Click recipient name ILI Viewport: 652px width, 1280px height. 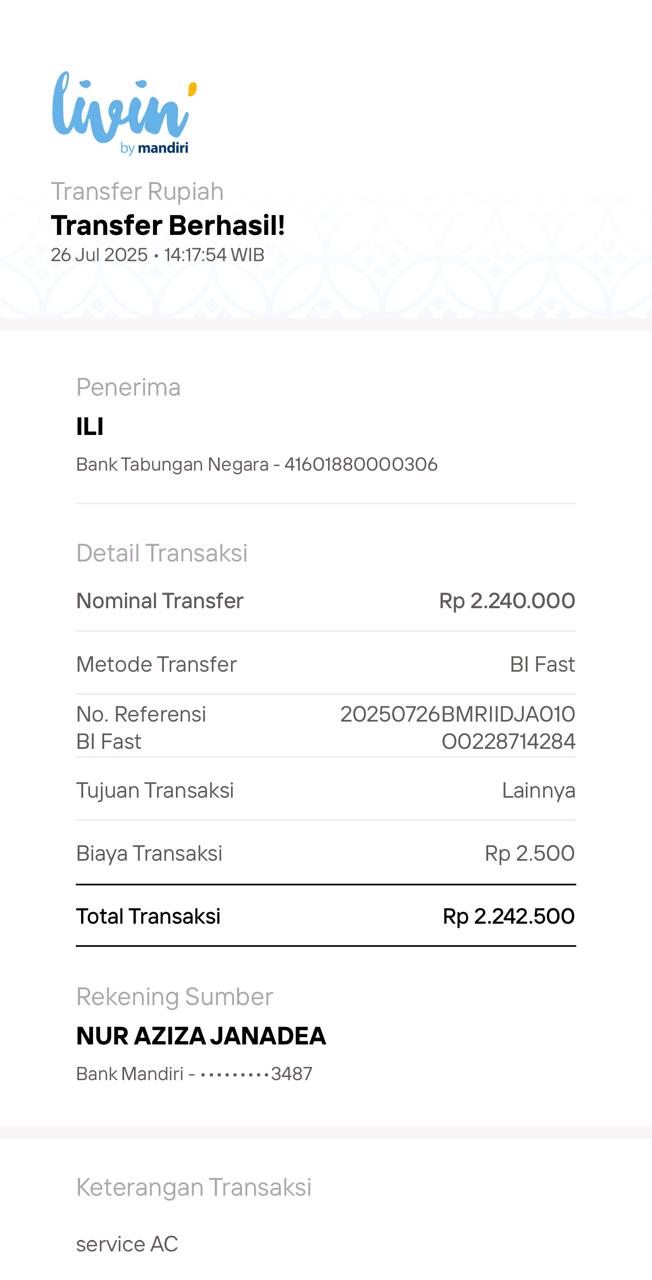pos(90,427)
